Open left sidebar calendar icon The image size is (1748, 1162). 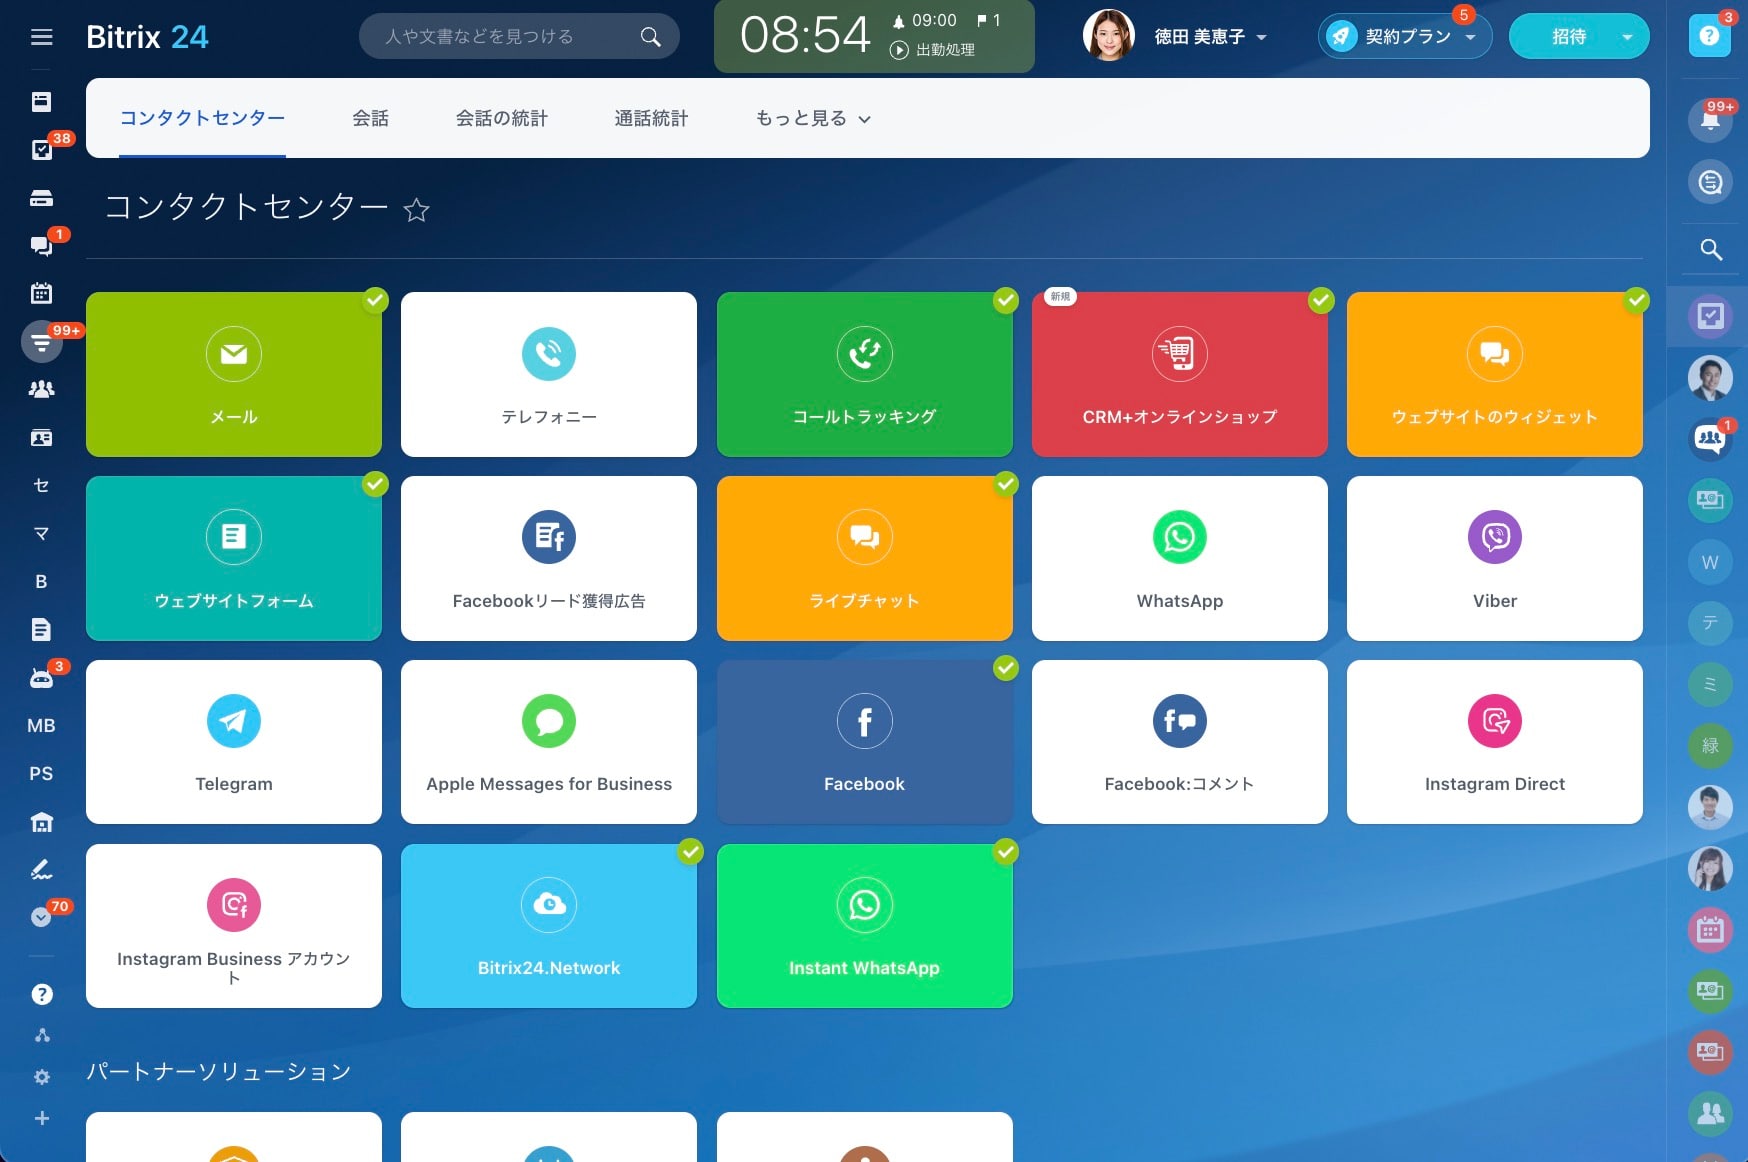pyautogui.click(x=41, y=293)
